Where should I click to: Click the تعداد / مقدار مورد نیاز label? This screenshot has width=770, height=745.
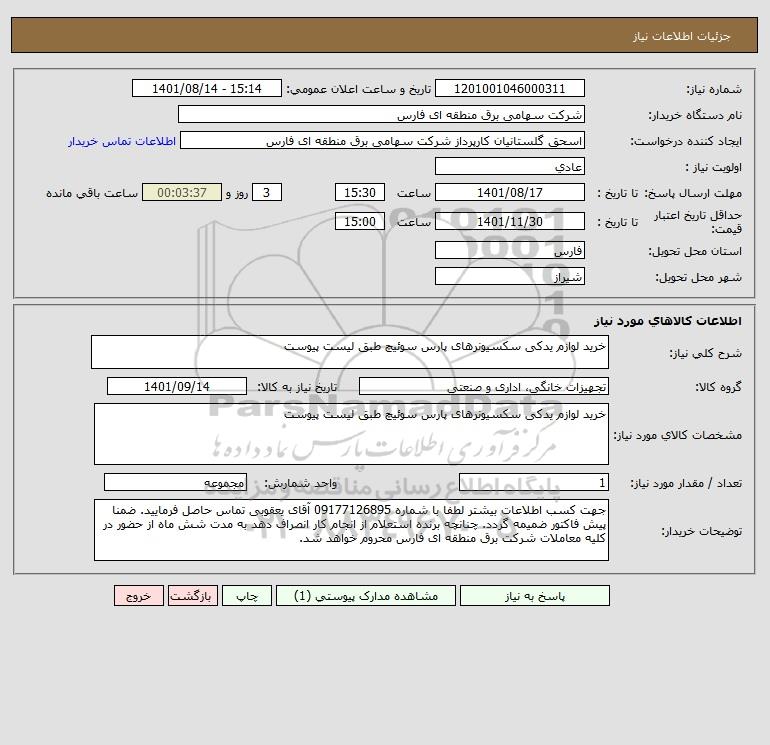pyautogui.click(x=686, y=484)
